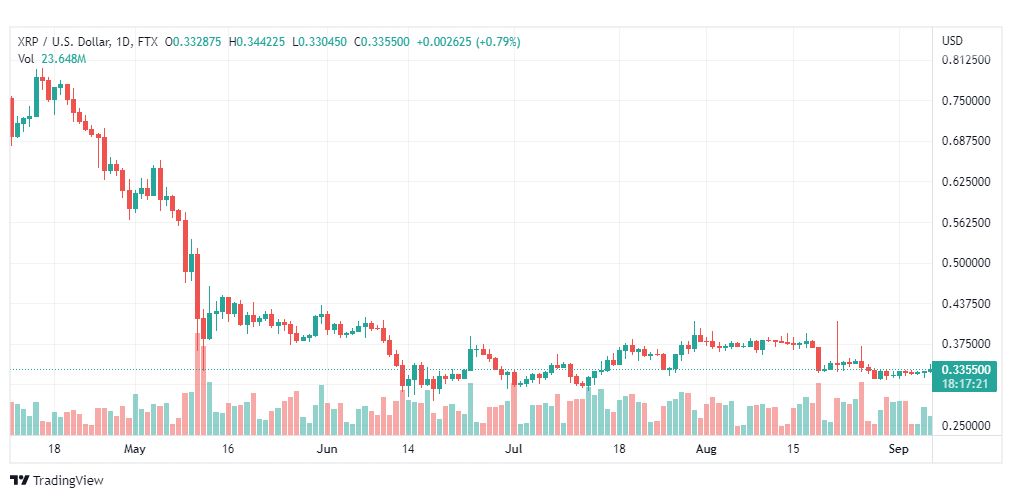Click the 0.250000 price axis label
1012x498 pixels.
[966, 425]
